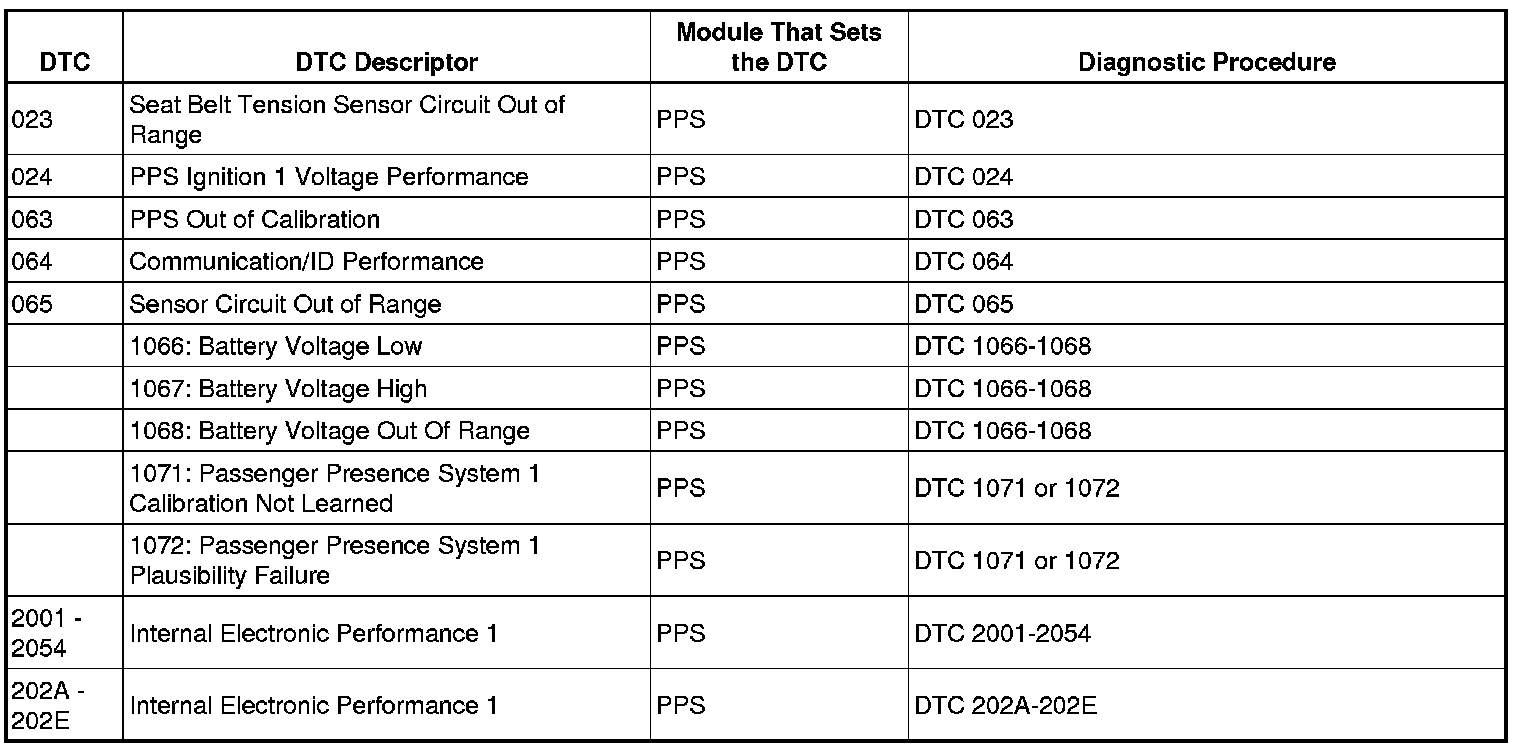
Task: Open the DTC 2001-2054 diagnostic procedure
Action: (1002, 633)
